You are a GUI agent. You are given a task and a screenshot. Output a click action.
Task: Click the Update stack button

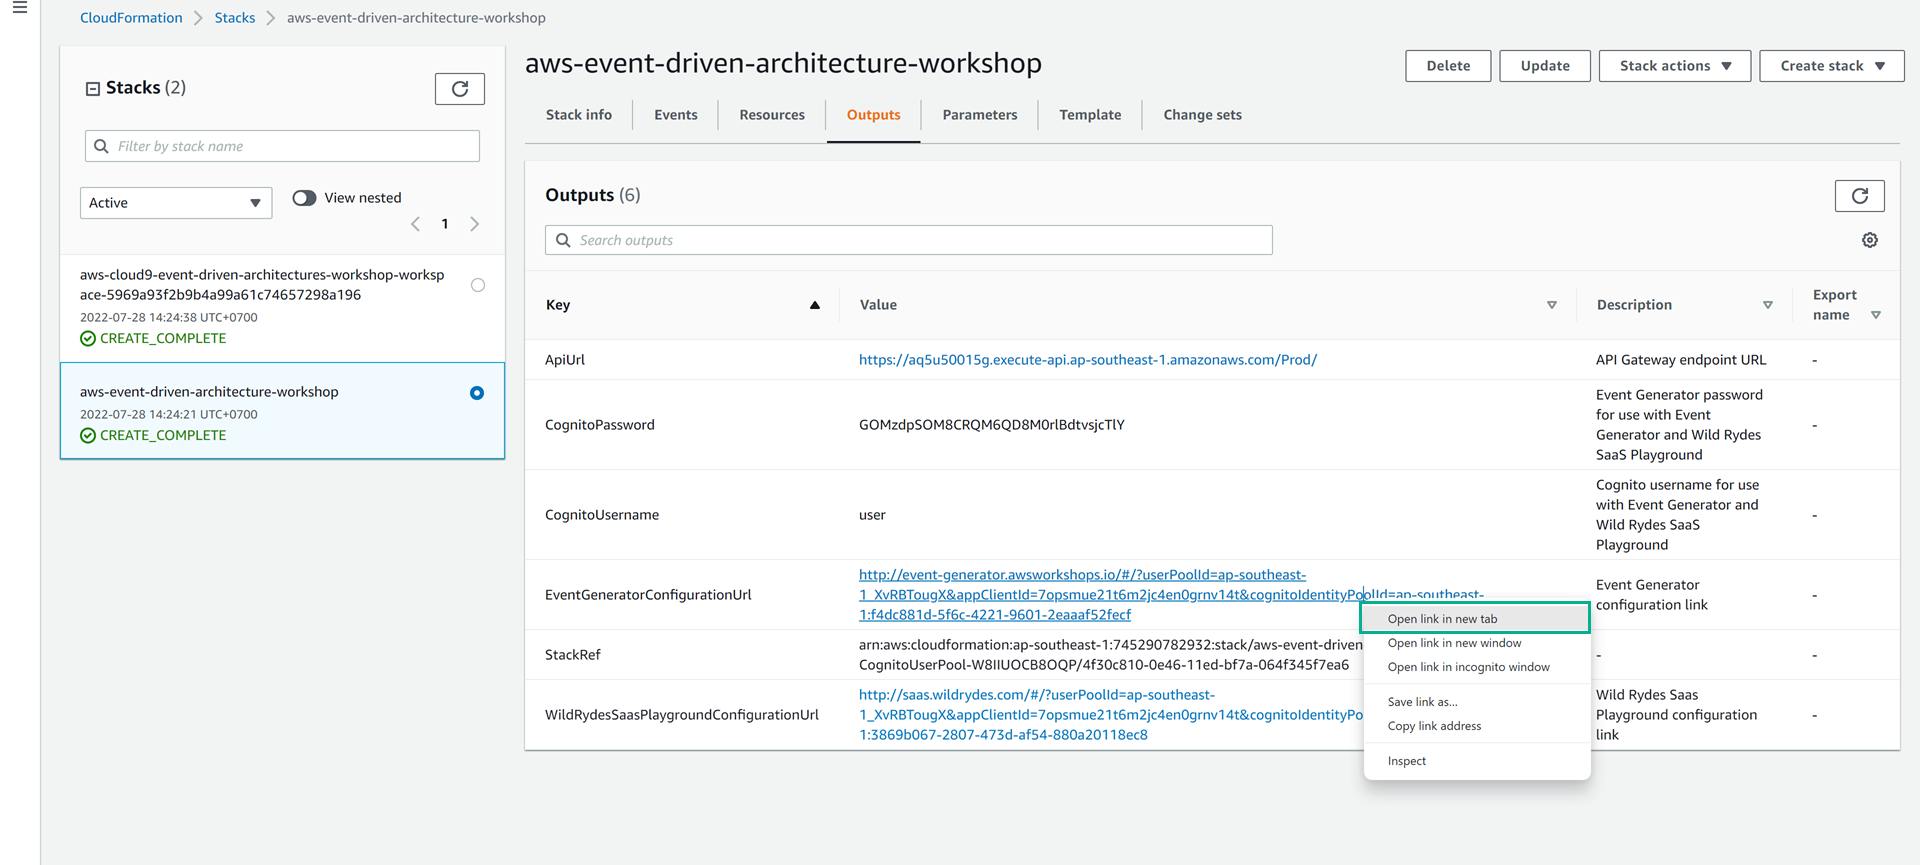1545,66
